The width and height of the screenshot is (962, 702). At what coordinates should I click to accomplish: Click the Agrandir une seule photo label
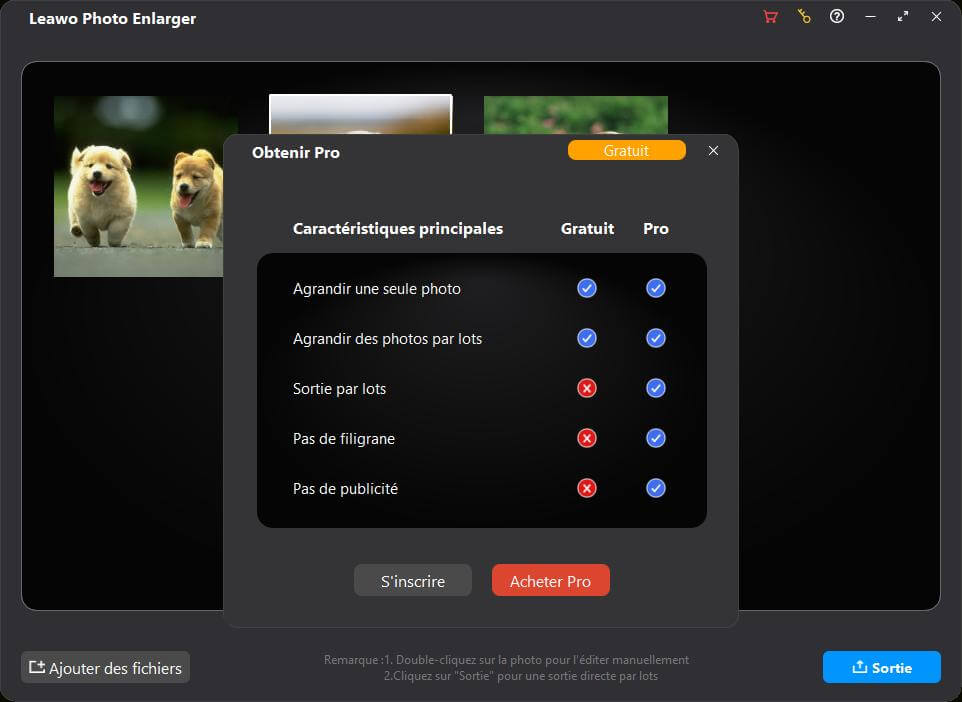click(377, 289)
